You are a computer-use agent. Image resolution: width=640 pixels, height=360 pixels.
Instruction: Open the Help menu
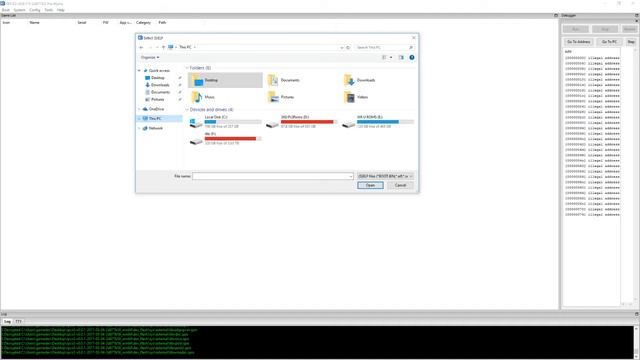click(61, 10)
